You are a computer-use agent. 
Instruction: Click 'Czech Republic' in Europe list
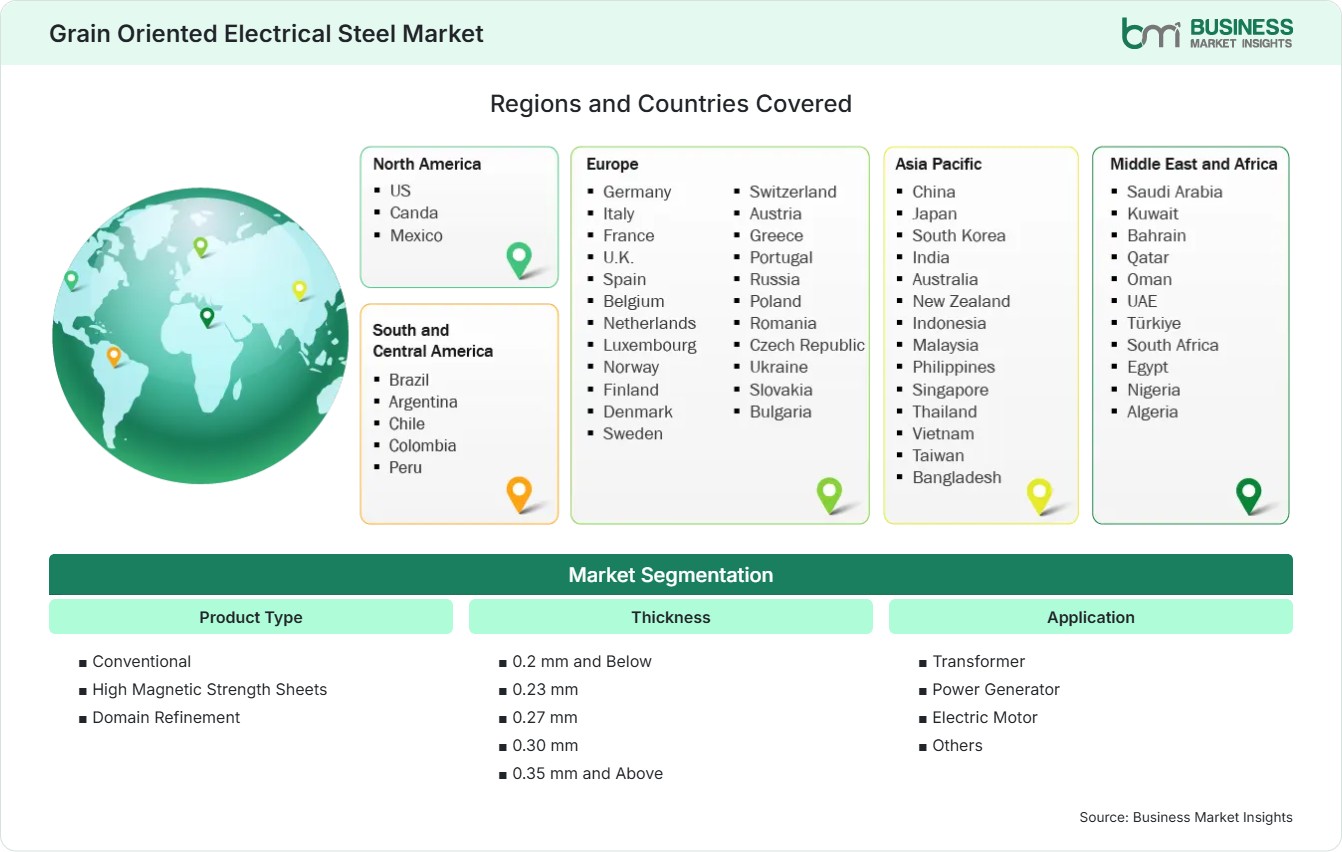point(807,345)
